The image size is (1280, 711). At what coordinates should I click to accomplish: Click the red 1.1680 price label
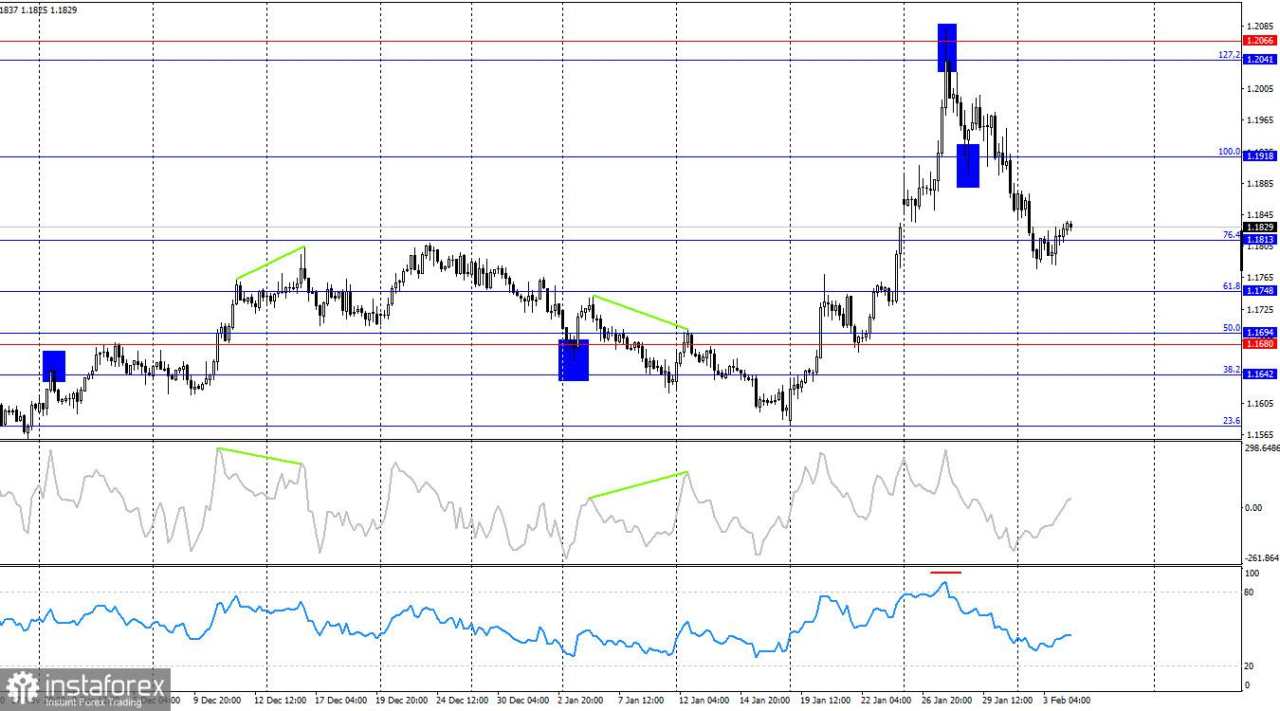point(1258,343)
